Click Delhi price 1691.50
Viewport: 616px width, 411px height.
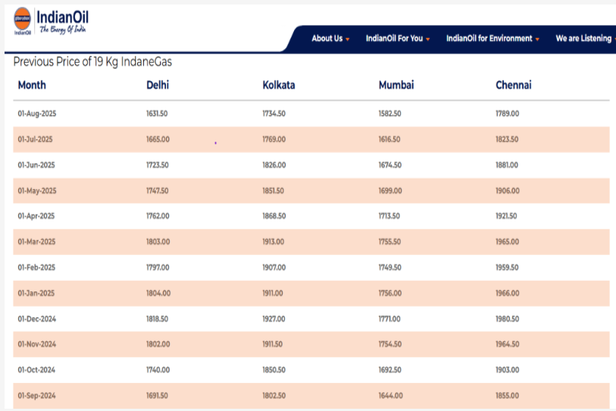coord(157,396)
